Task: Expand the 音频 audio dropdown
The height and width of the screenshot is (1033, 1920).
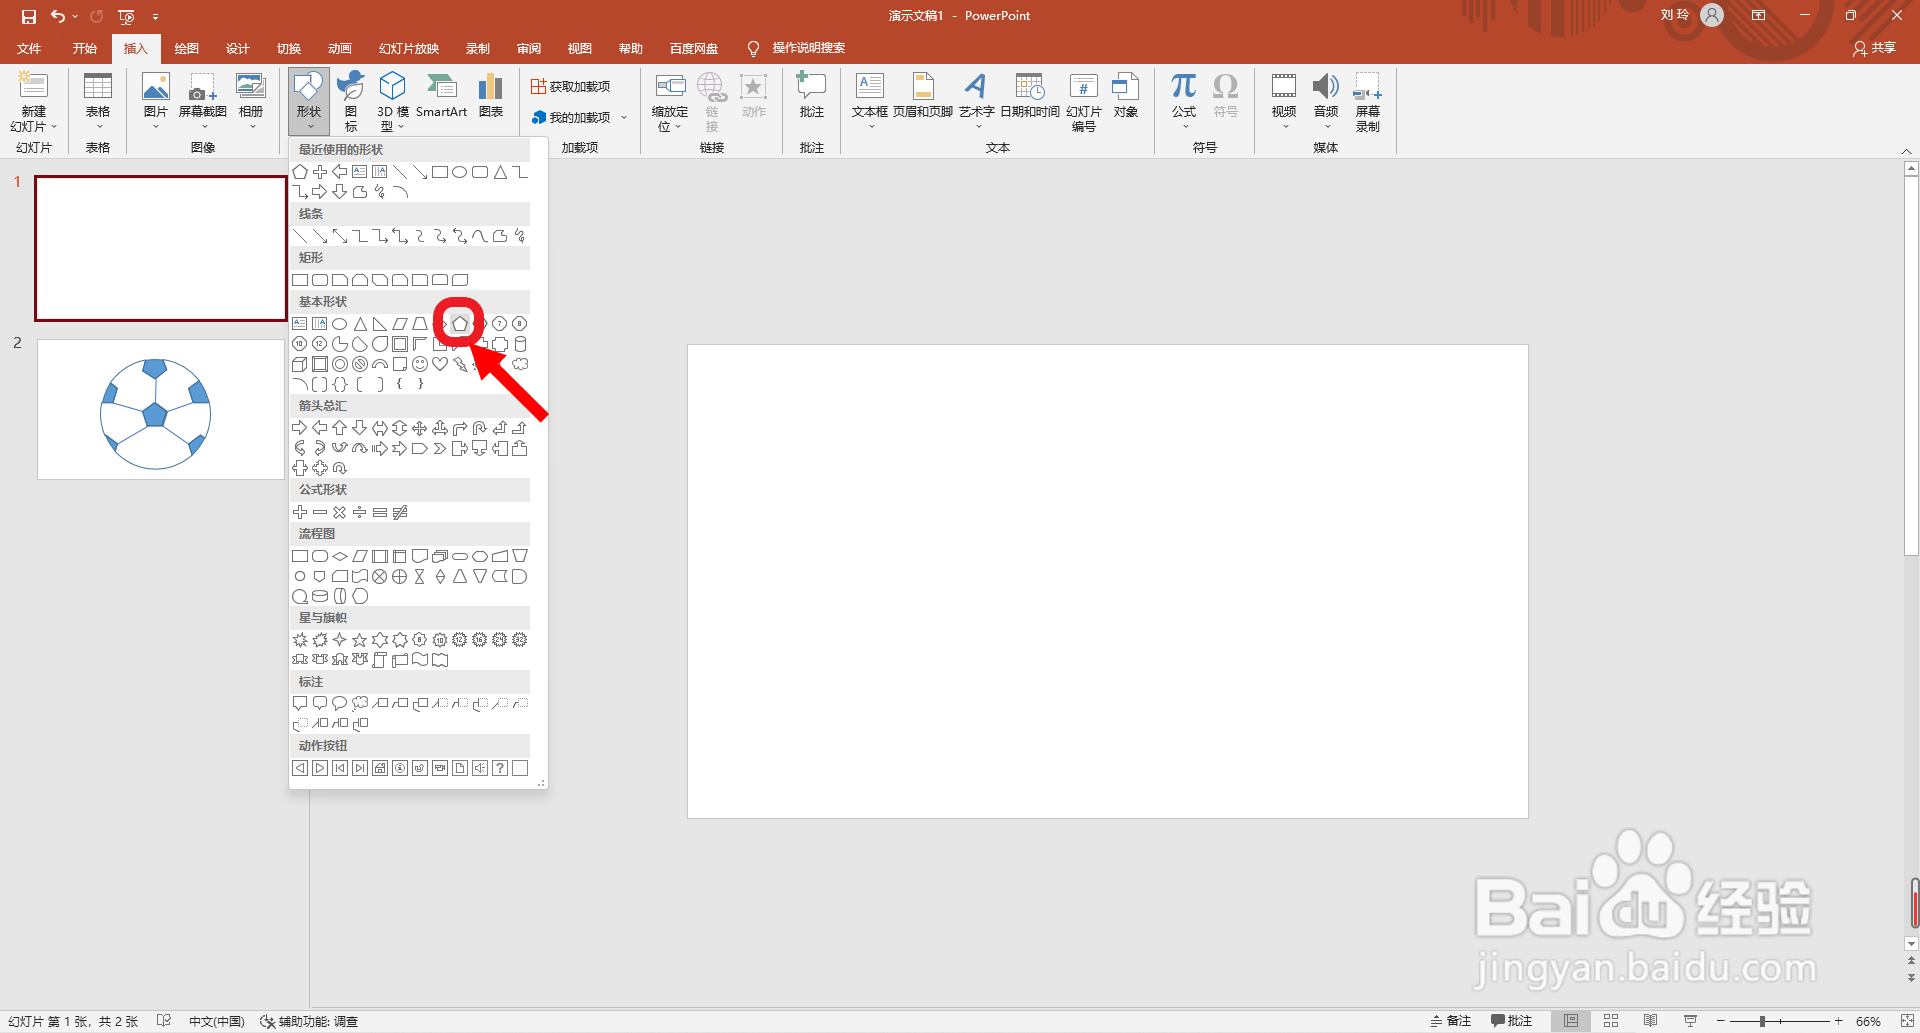Action: tap(1326, 126)
